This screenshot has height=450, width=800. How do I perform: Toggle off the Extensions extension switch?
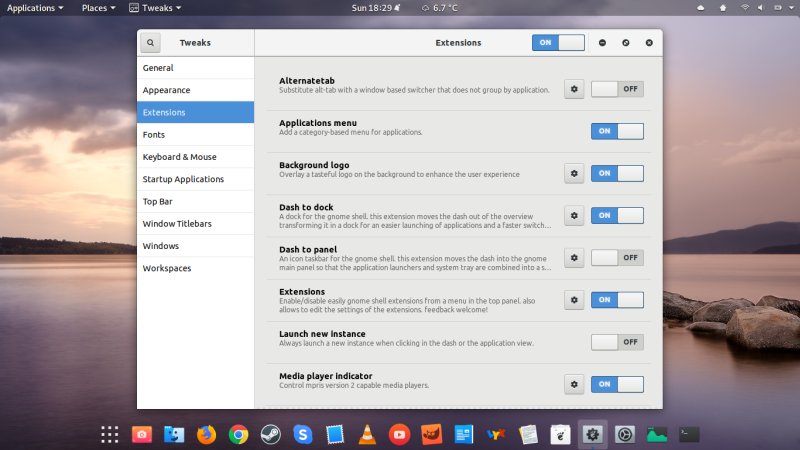617,300
